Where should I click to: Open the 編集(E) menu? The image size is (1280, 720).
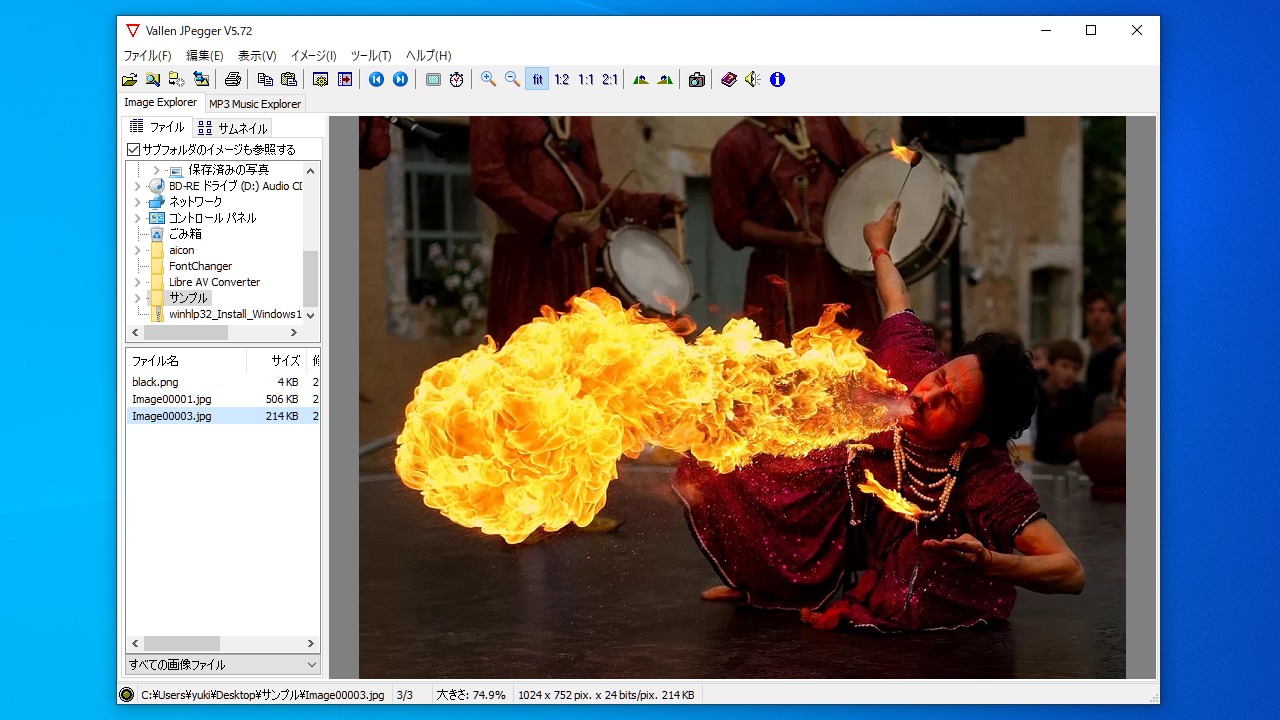tap(205, 56)
